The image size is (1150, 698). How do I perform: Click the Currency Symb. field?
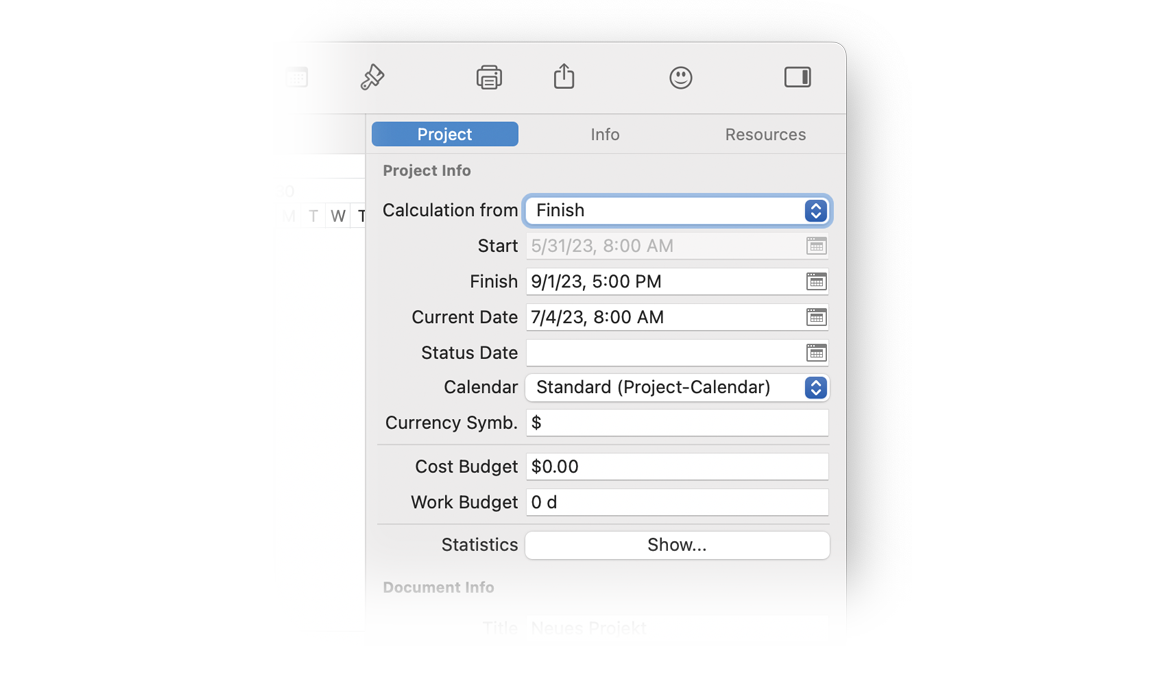[x=677, y=423]
